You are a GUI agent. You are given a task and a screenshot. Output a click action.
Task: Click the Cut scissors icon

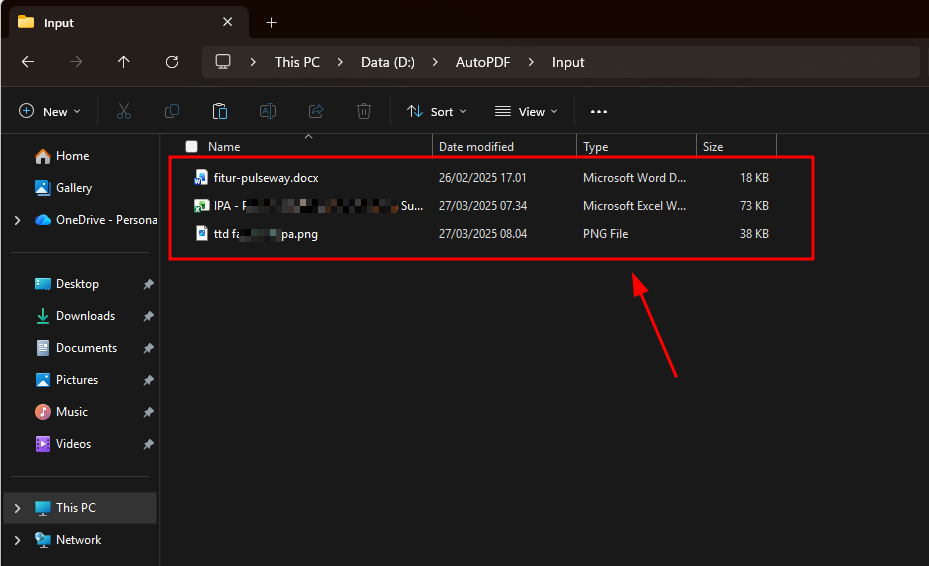[124, 111]
